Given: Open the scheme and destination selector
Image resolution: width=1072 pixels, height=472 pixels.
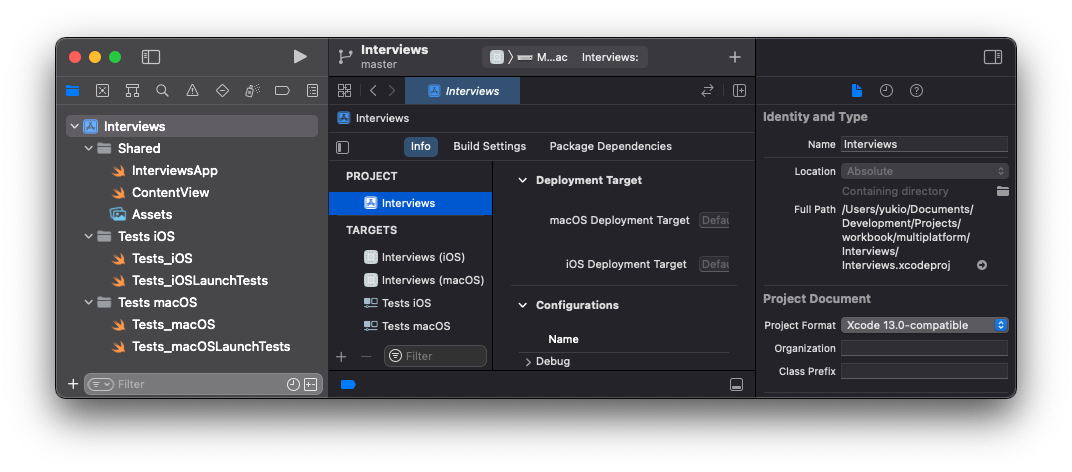Looking at the screenshot, I should pos(565,57).
